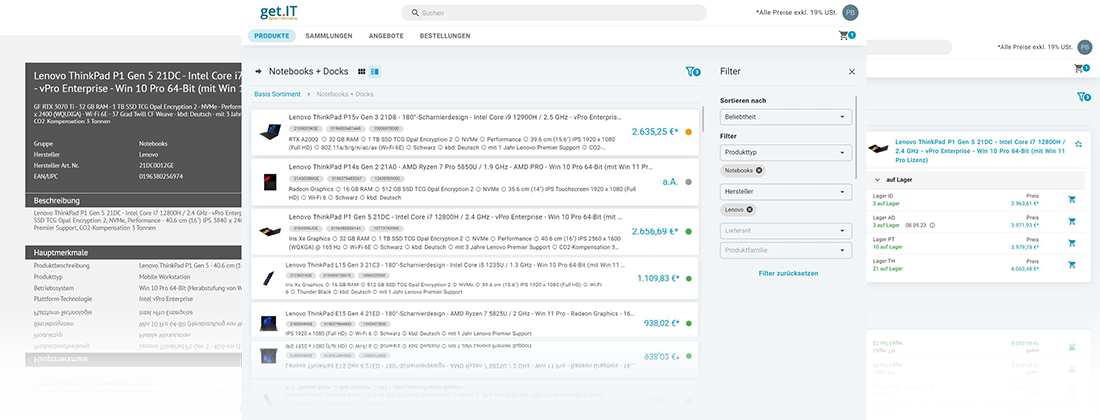This screenshot has height=420, width=1100.
Task: Click Filter zurücksetzen link
Action: [788, 273]
